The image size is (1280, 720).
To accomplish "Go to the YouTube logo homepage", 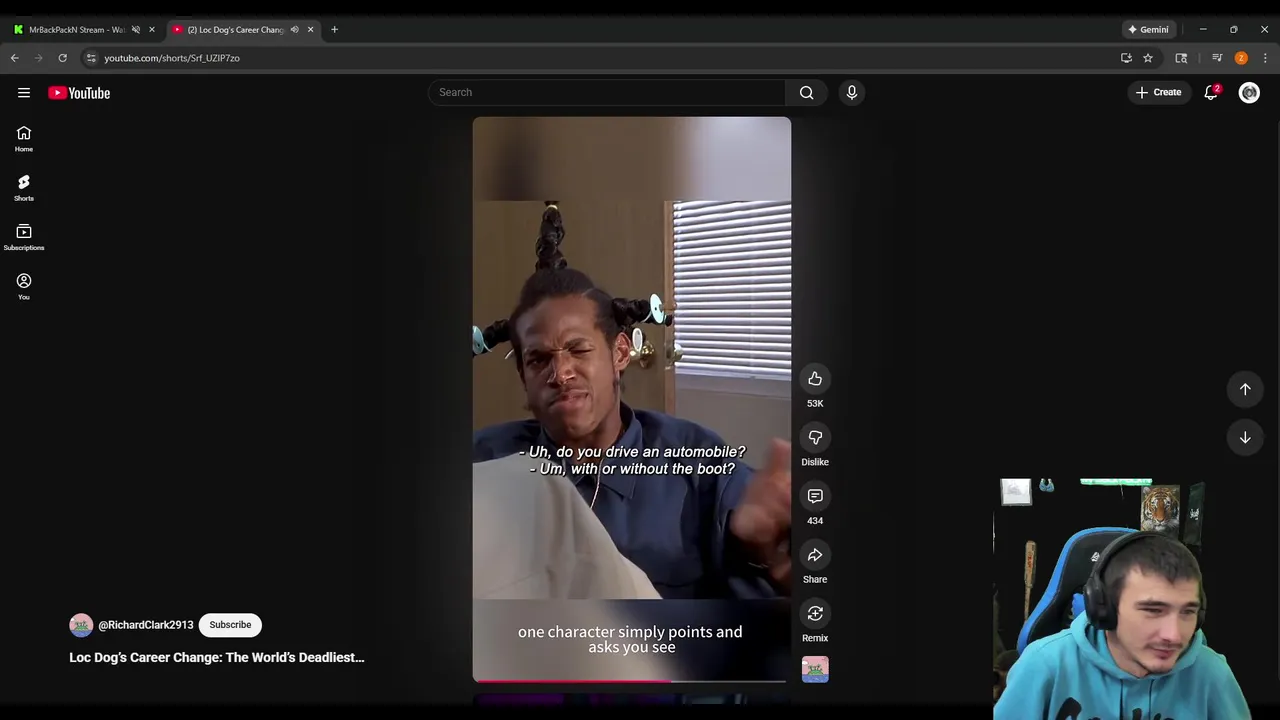I will tap(79, 93).
